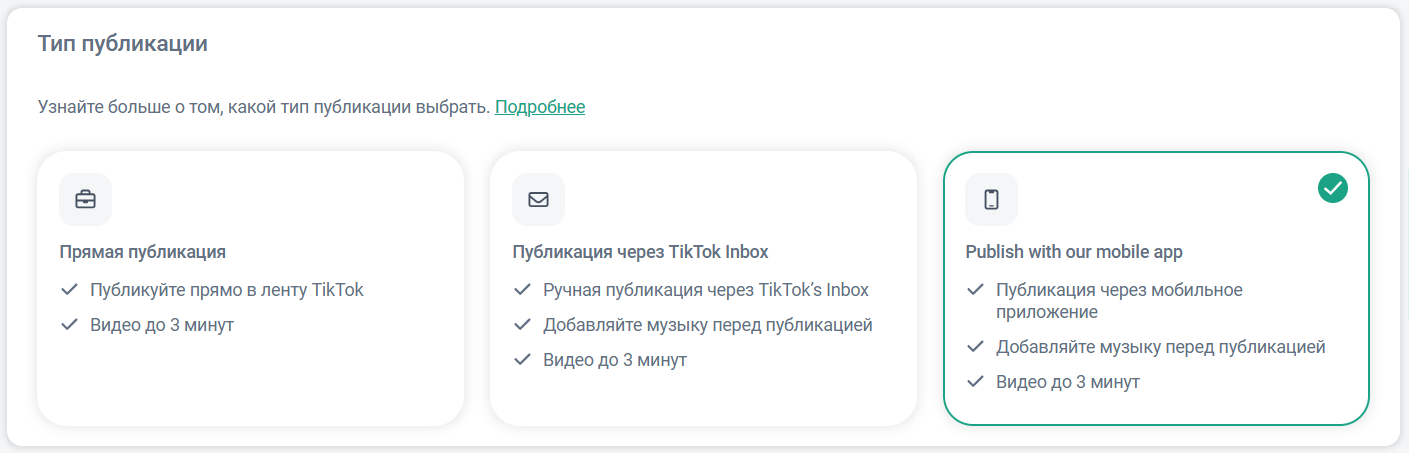Click the envelope icon in TikTok Inbox card
Viewport: 1409px width, 453px height.
coord(538,199)
